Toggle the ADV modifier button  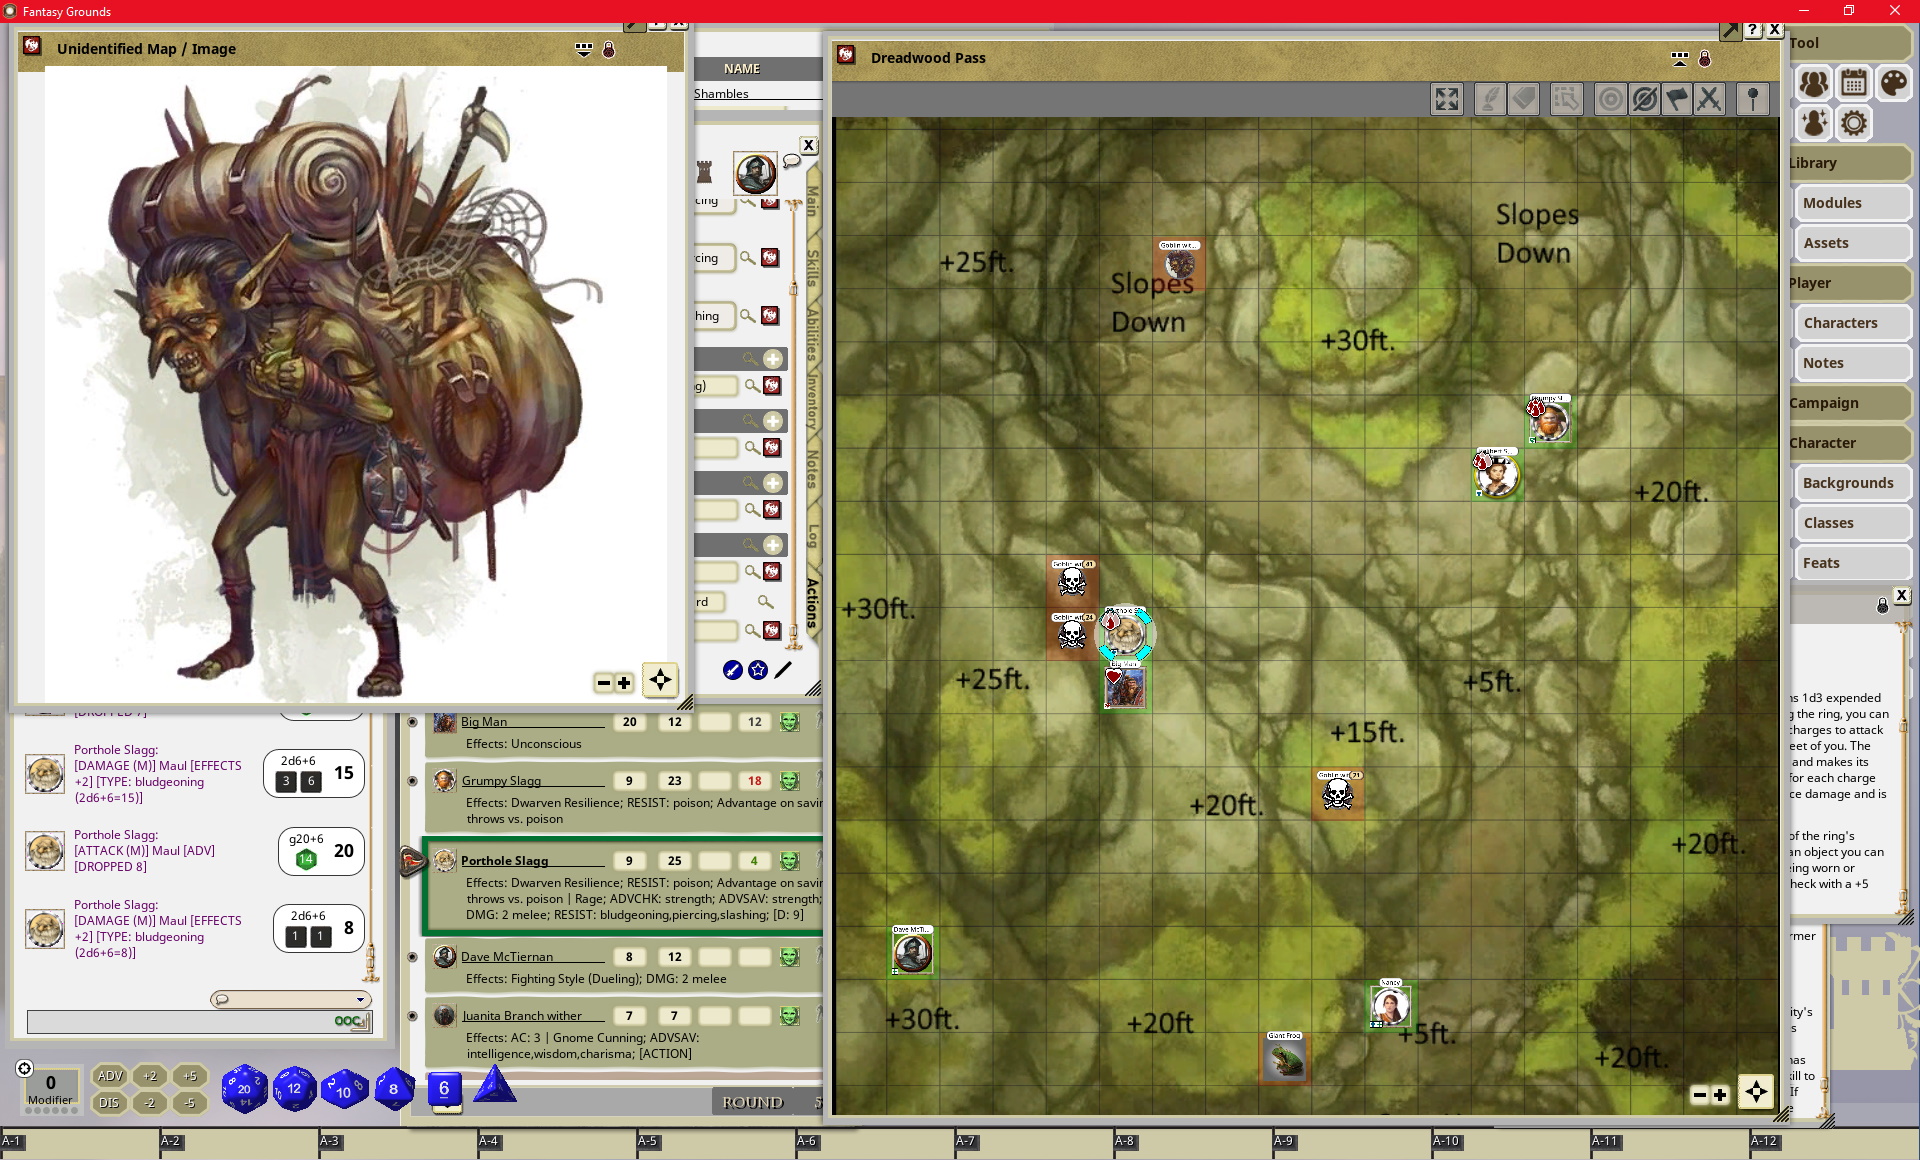coord(110,1076)
